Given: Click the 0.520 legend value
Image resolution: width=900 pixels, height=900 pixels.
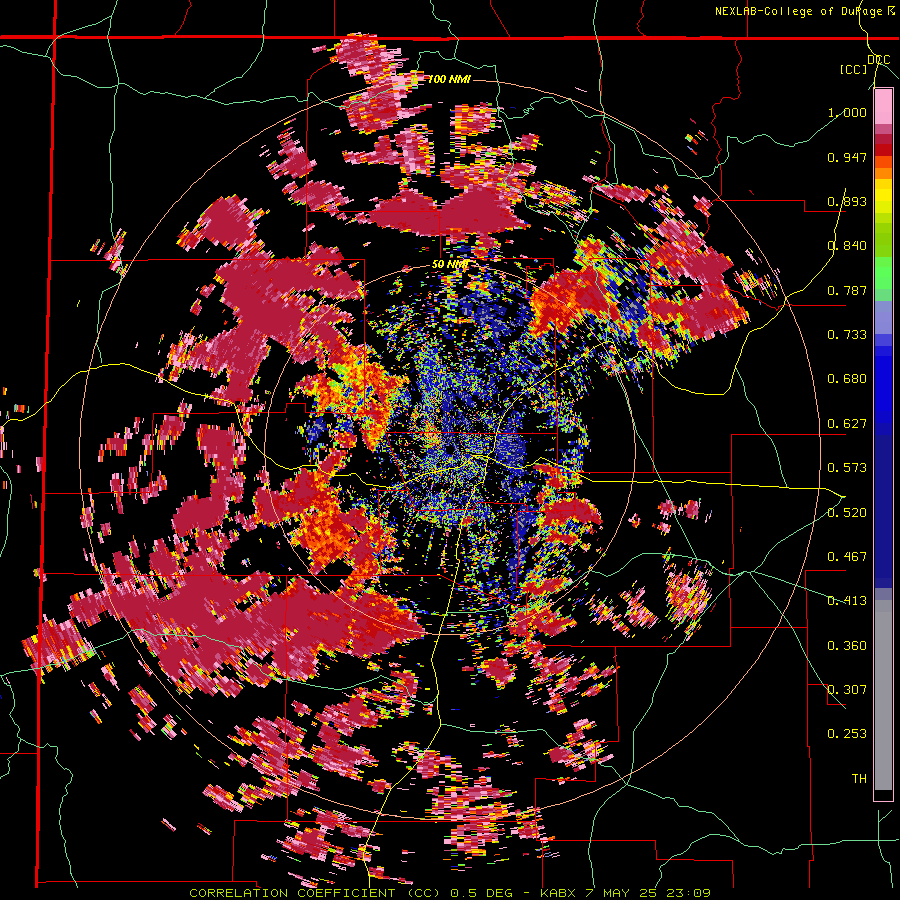Looking at the screenshot, I should pyautogui.click(x=847, y=512).
